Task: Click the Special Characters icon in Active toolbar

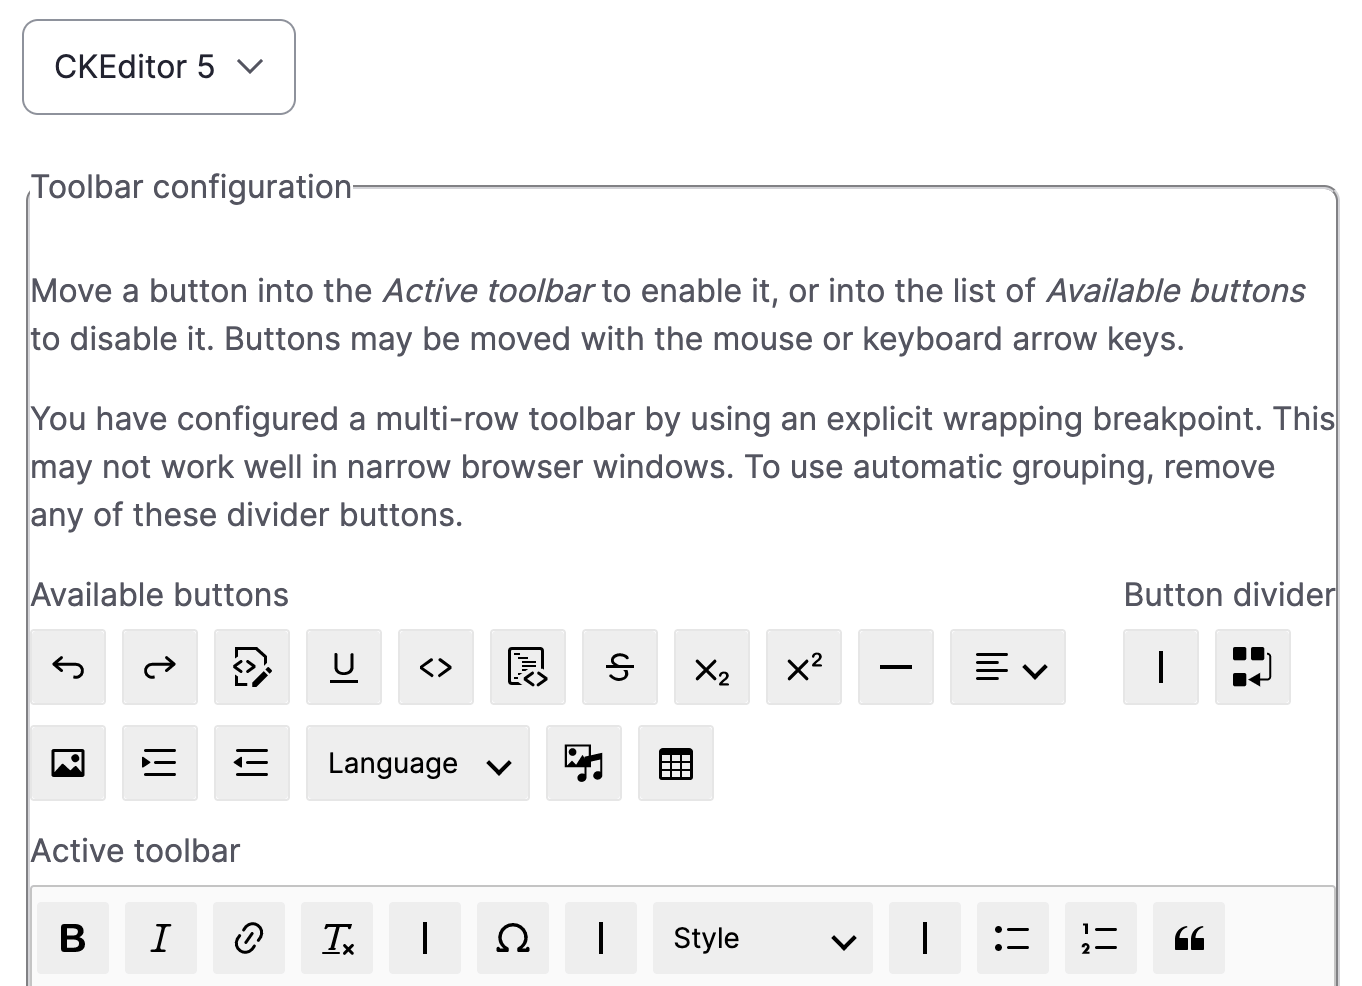Action: pyautogui.click(x=513, y=938)
